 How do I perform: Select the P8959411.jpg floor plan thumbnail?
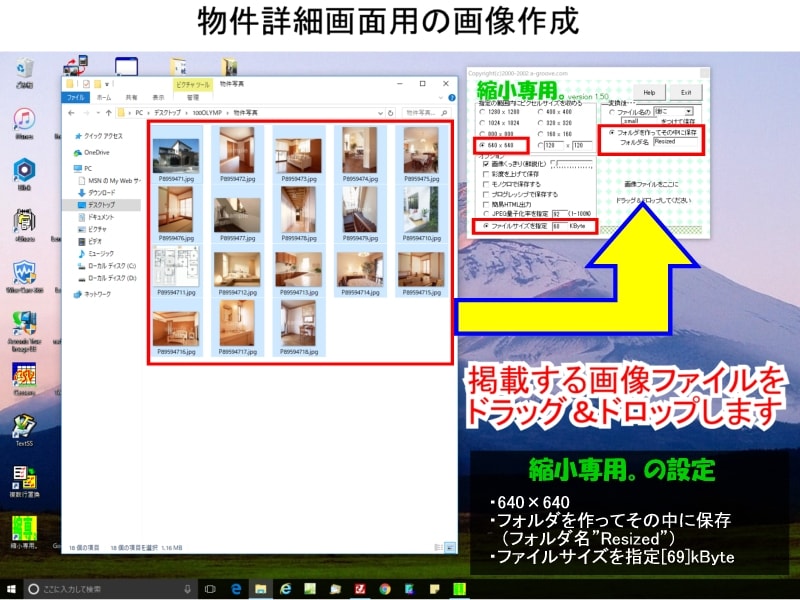pyautogui.click(x=176, y=270)
